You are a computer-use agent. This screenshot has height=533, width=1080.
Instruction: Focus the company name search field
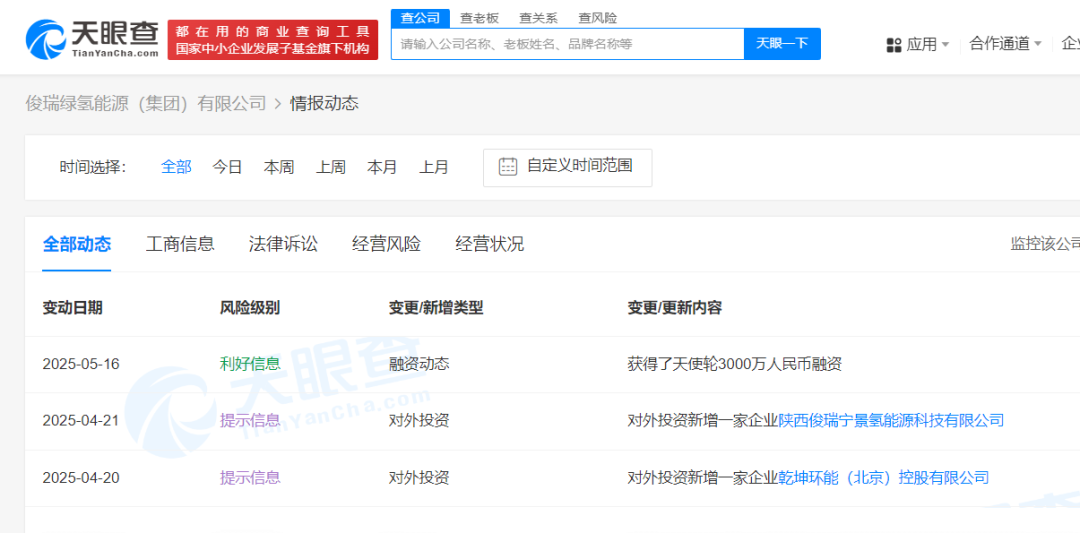(568, 44)
